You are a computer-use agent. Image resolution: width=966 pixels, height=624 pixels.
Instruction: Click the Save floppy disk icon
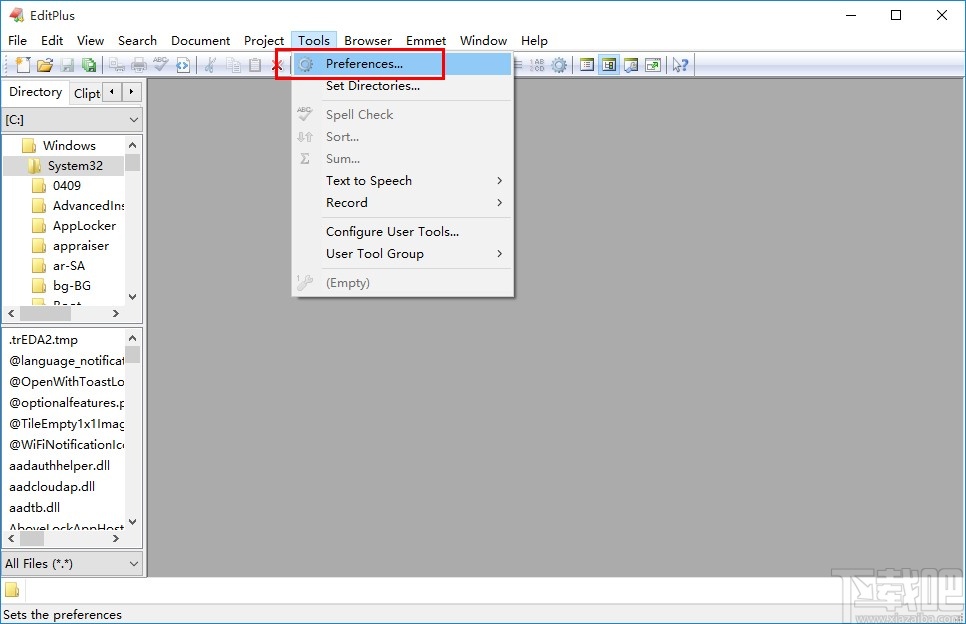pos(67,65)
